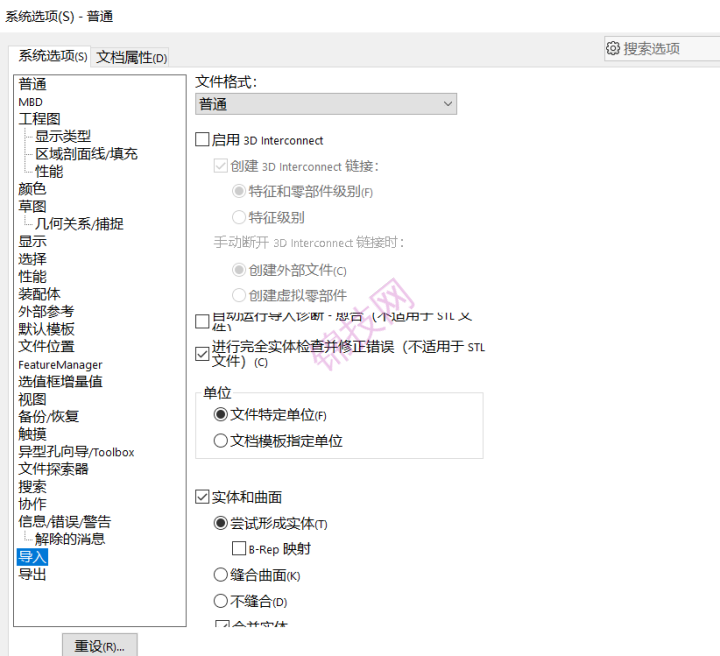The image size is (720, 656).
Task: Select 不缝合(D) radio button
Action: [x=220, y=601]
